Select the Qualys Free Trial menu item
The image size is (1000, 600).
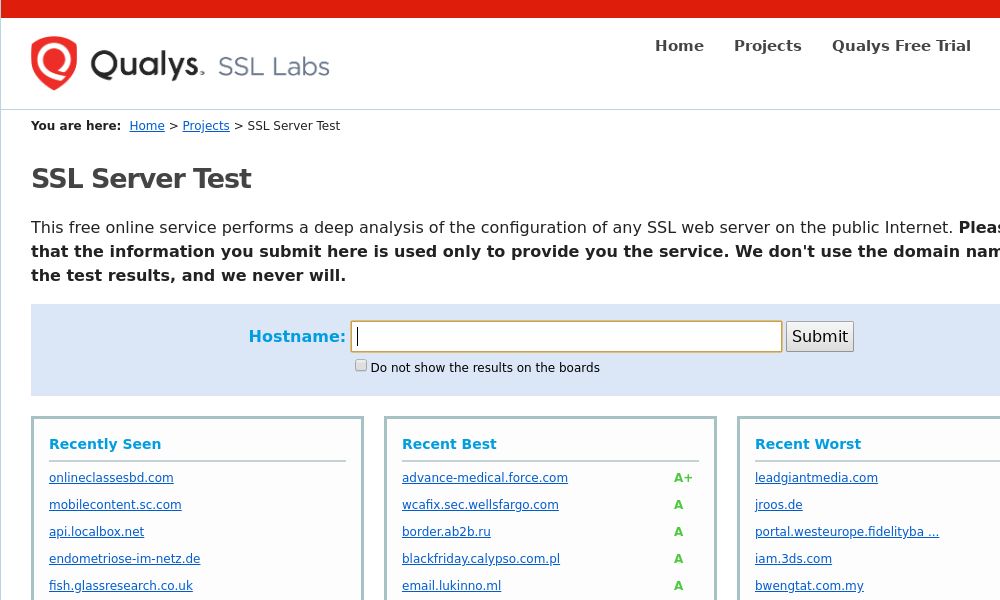[x=901, y=45]
